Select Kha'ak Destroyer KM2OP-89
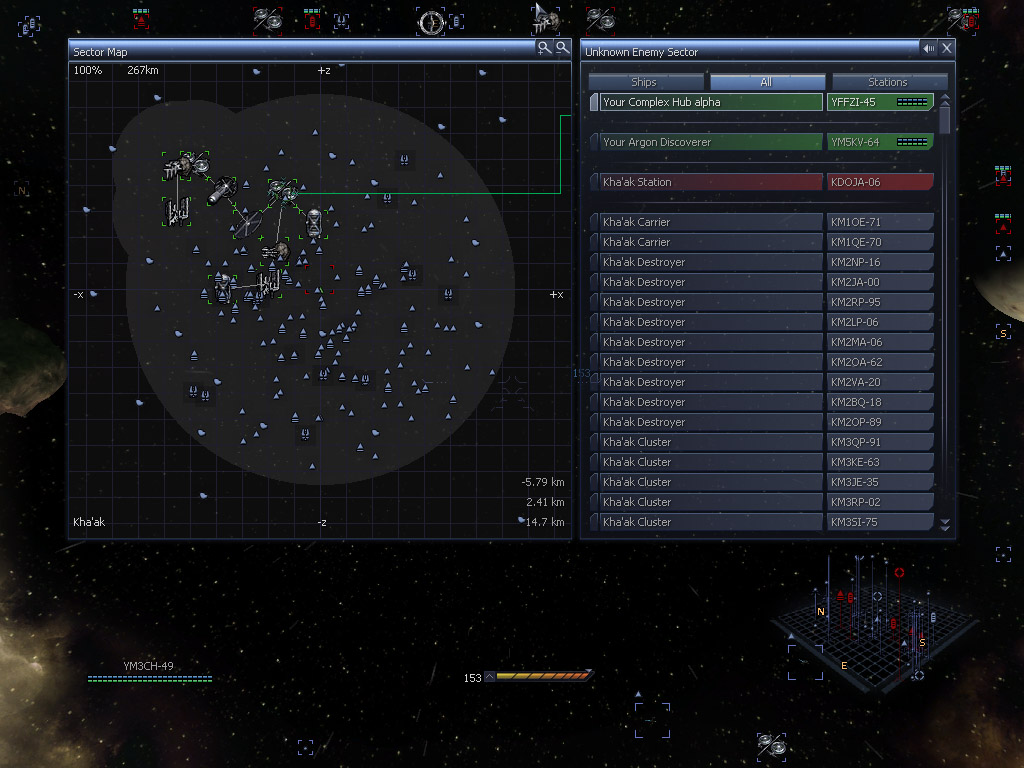 pos(761,423)
